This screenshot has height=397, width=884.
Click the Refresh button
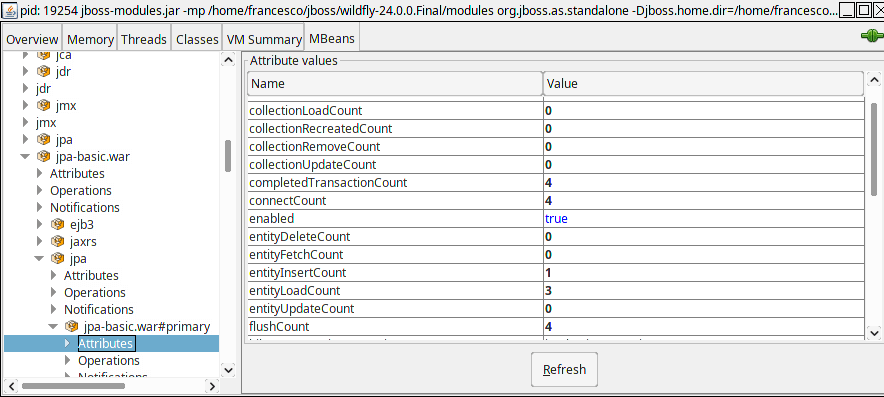(564, 369)
